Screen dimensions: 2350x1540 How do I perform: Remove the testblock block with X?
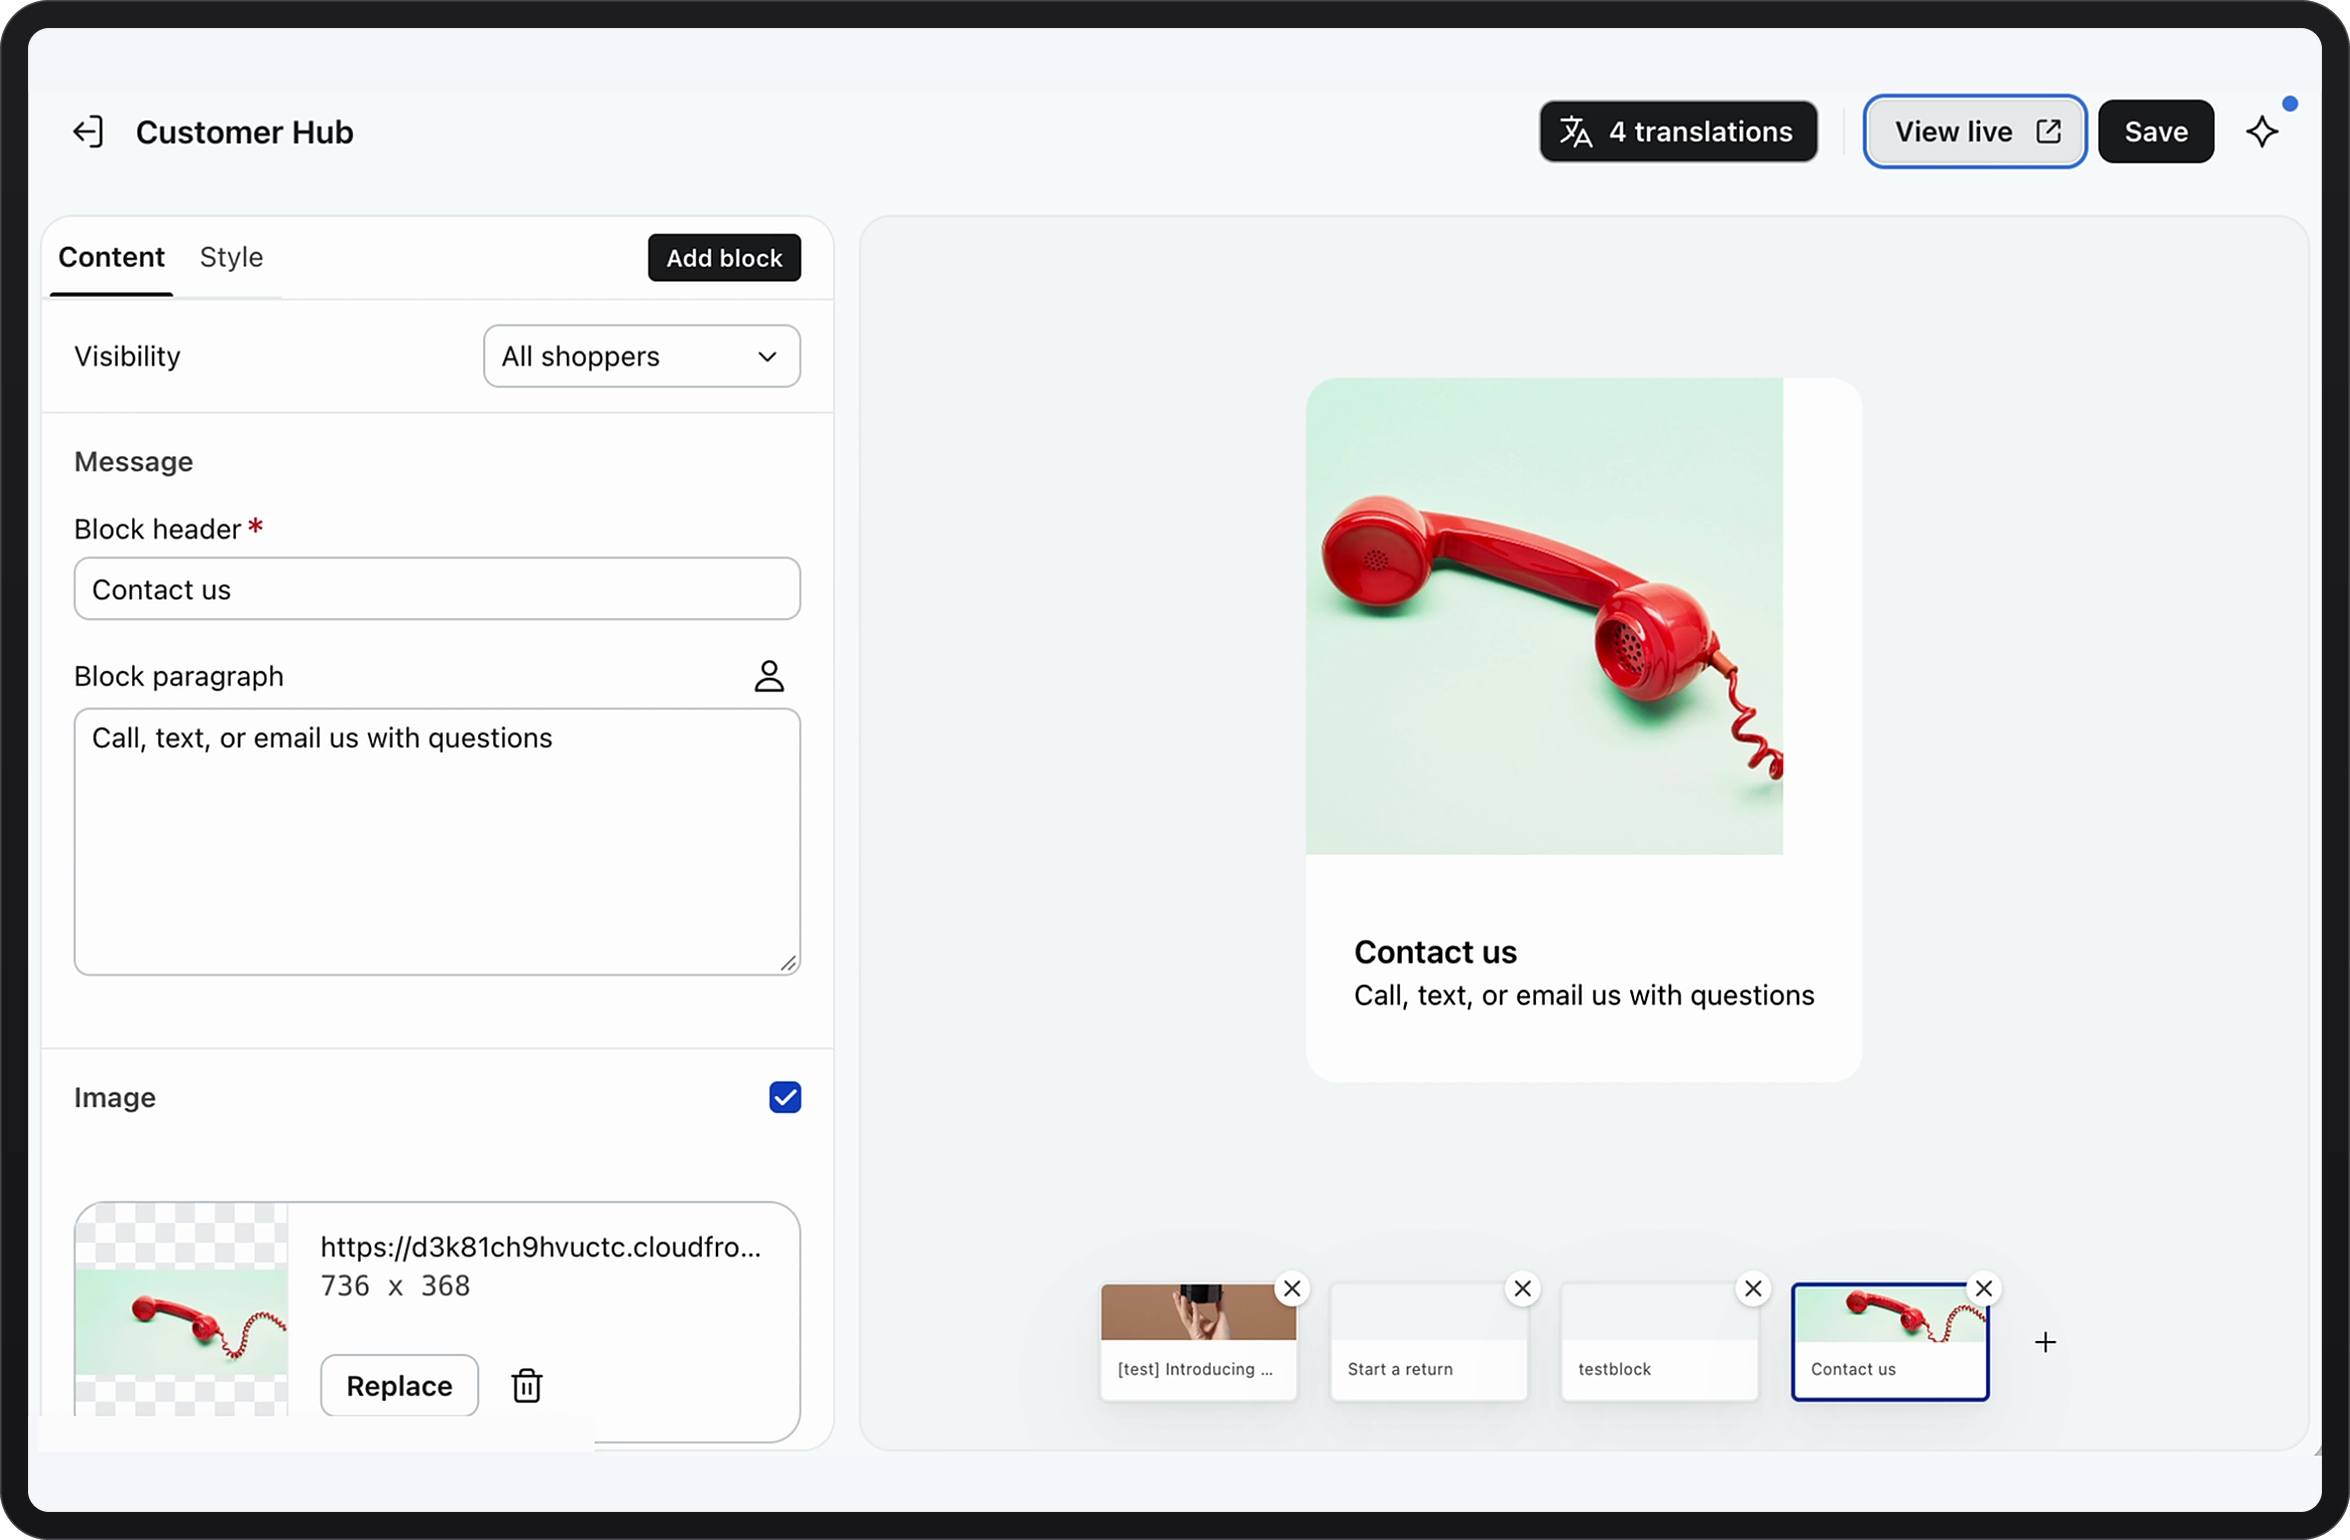pos(1752,1288)
